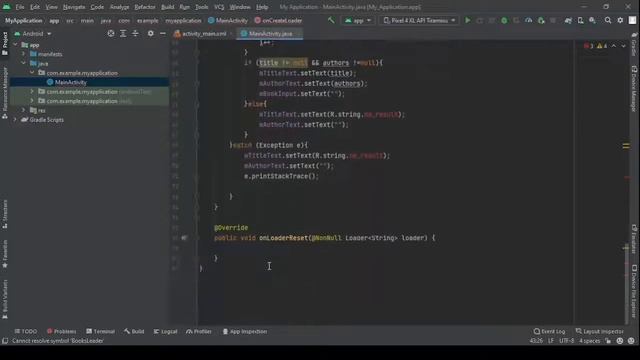
Task: Click the Make Project hammer icon
Action: click(x=331, y=20)
